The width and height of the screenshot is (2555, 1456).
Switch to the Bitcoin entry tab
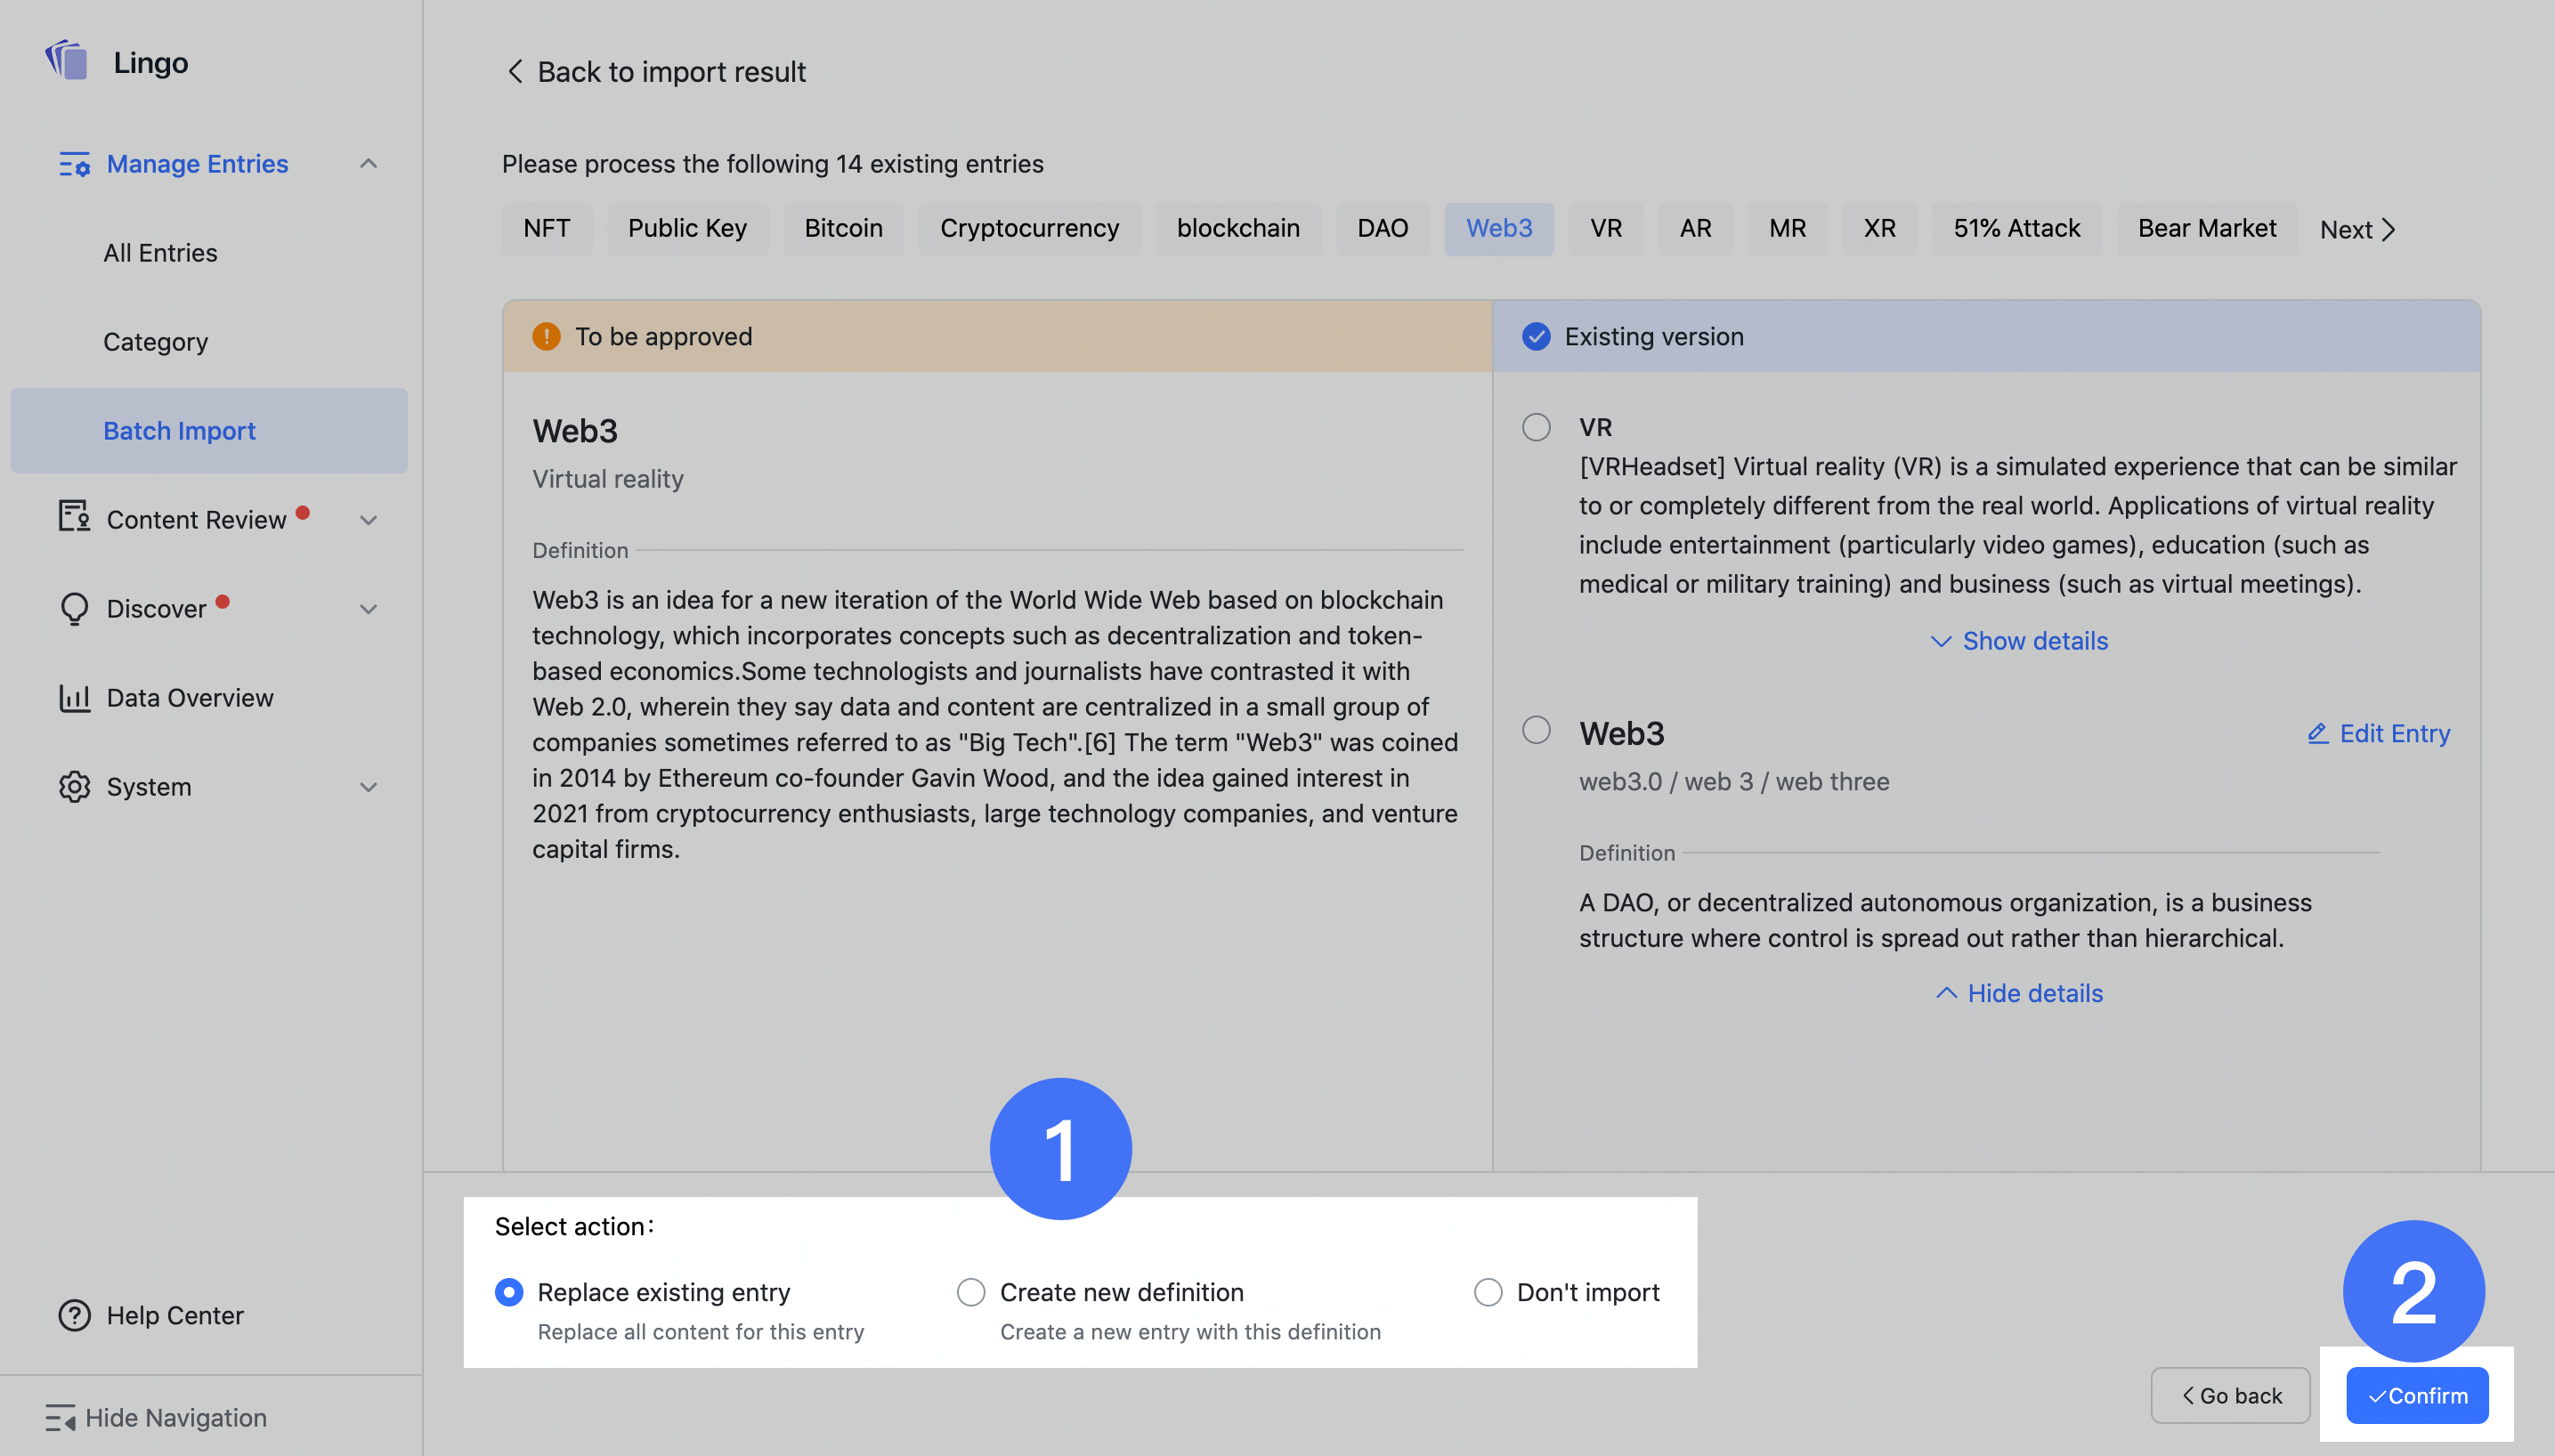coord(843,229)
